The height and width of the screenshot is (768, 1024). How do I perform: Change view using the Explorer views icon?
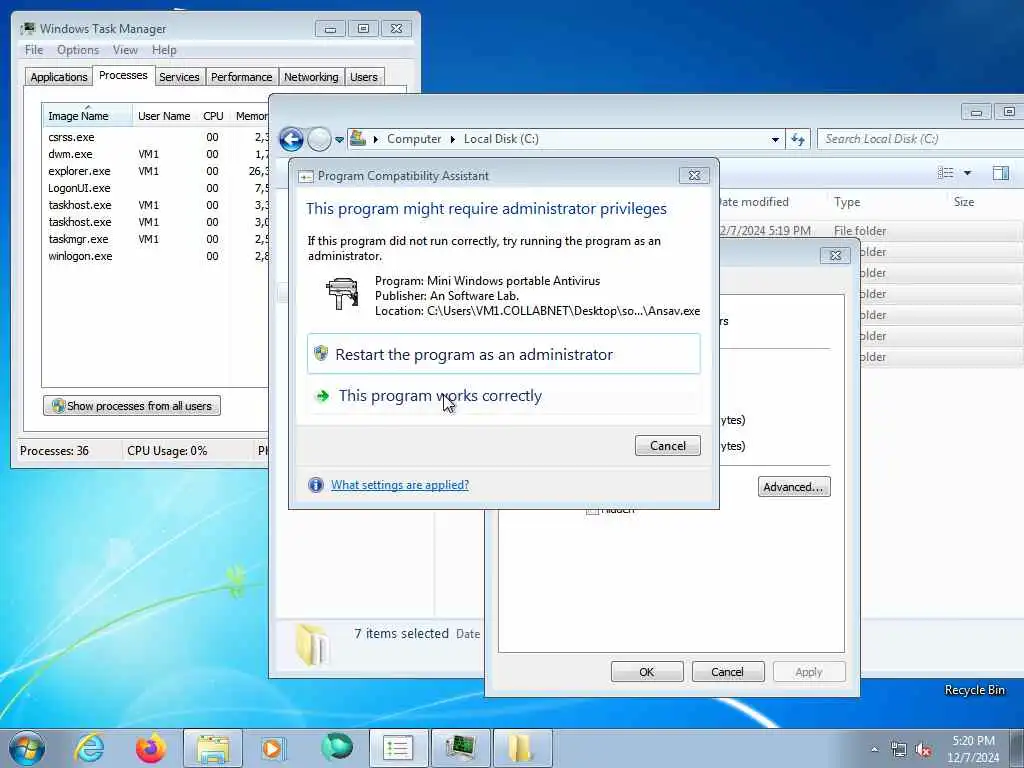[945, 172]
